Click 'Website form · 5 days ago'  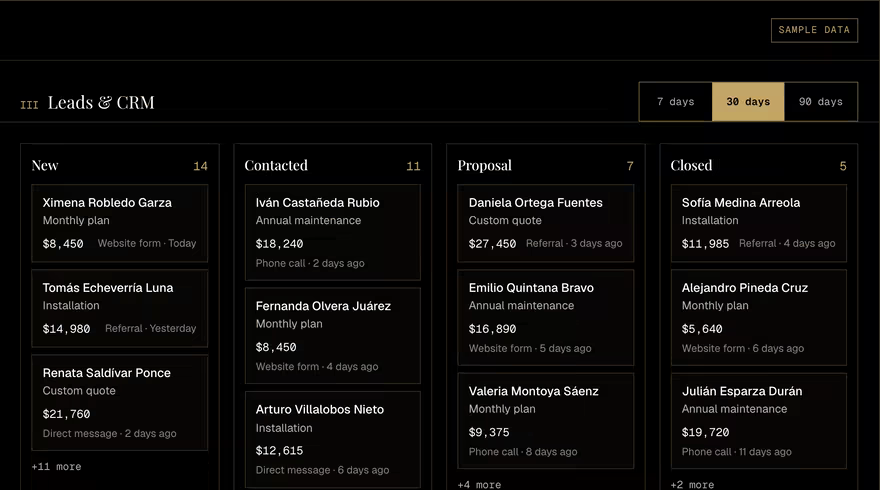pyautogui.click(x=530, y=348)
